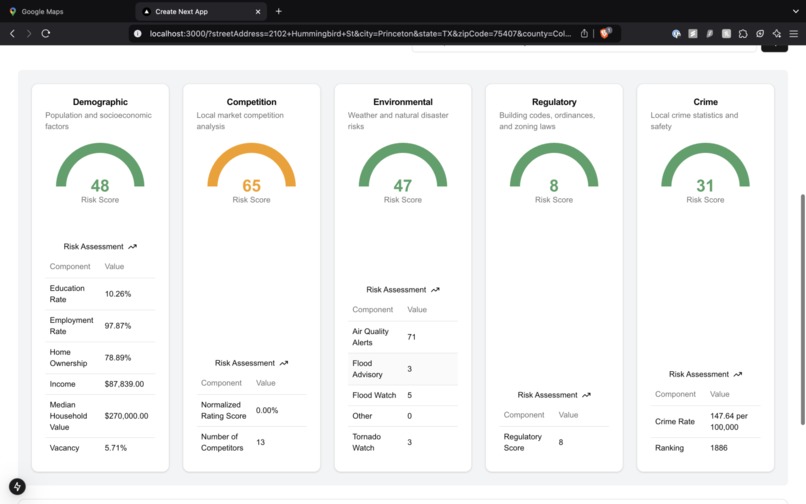Screen dimensions: 806x504
Task: Click the trend arrow beside Competition Risk Assessment
Action: [x=284, y=363]
